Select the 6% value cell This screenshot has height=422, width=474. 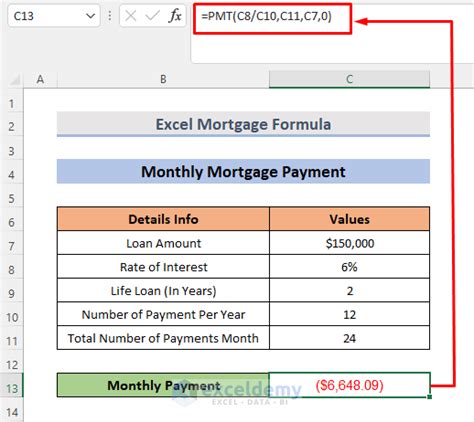[349, 267]
